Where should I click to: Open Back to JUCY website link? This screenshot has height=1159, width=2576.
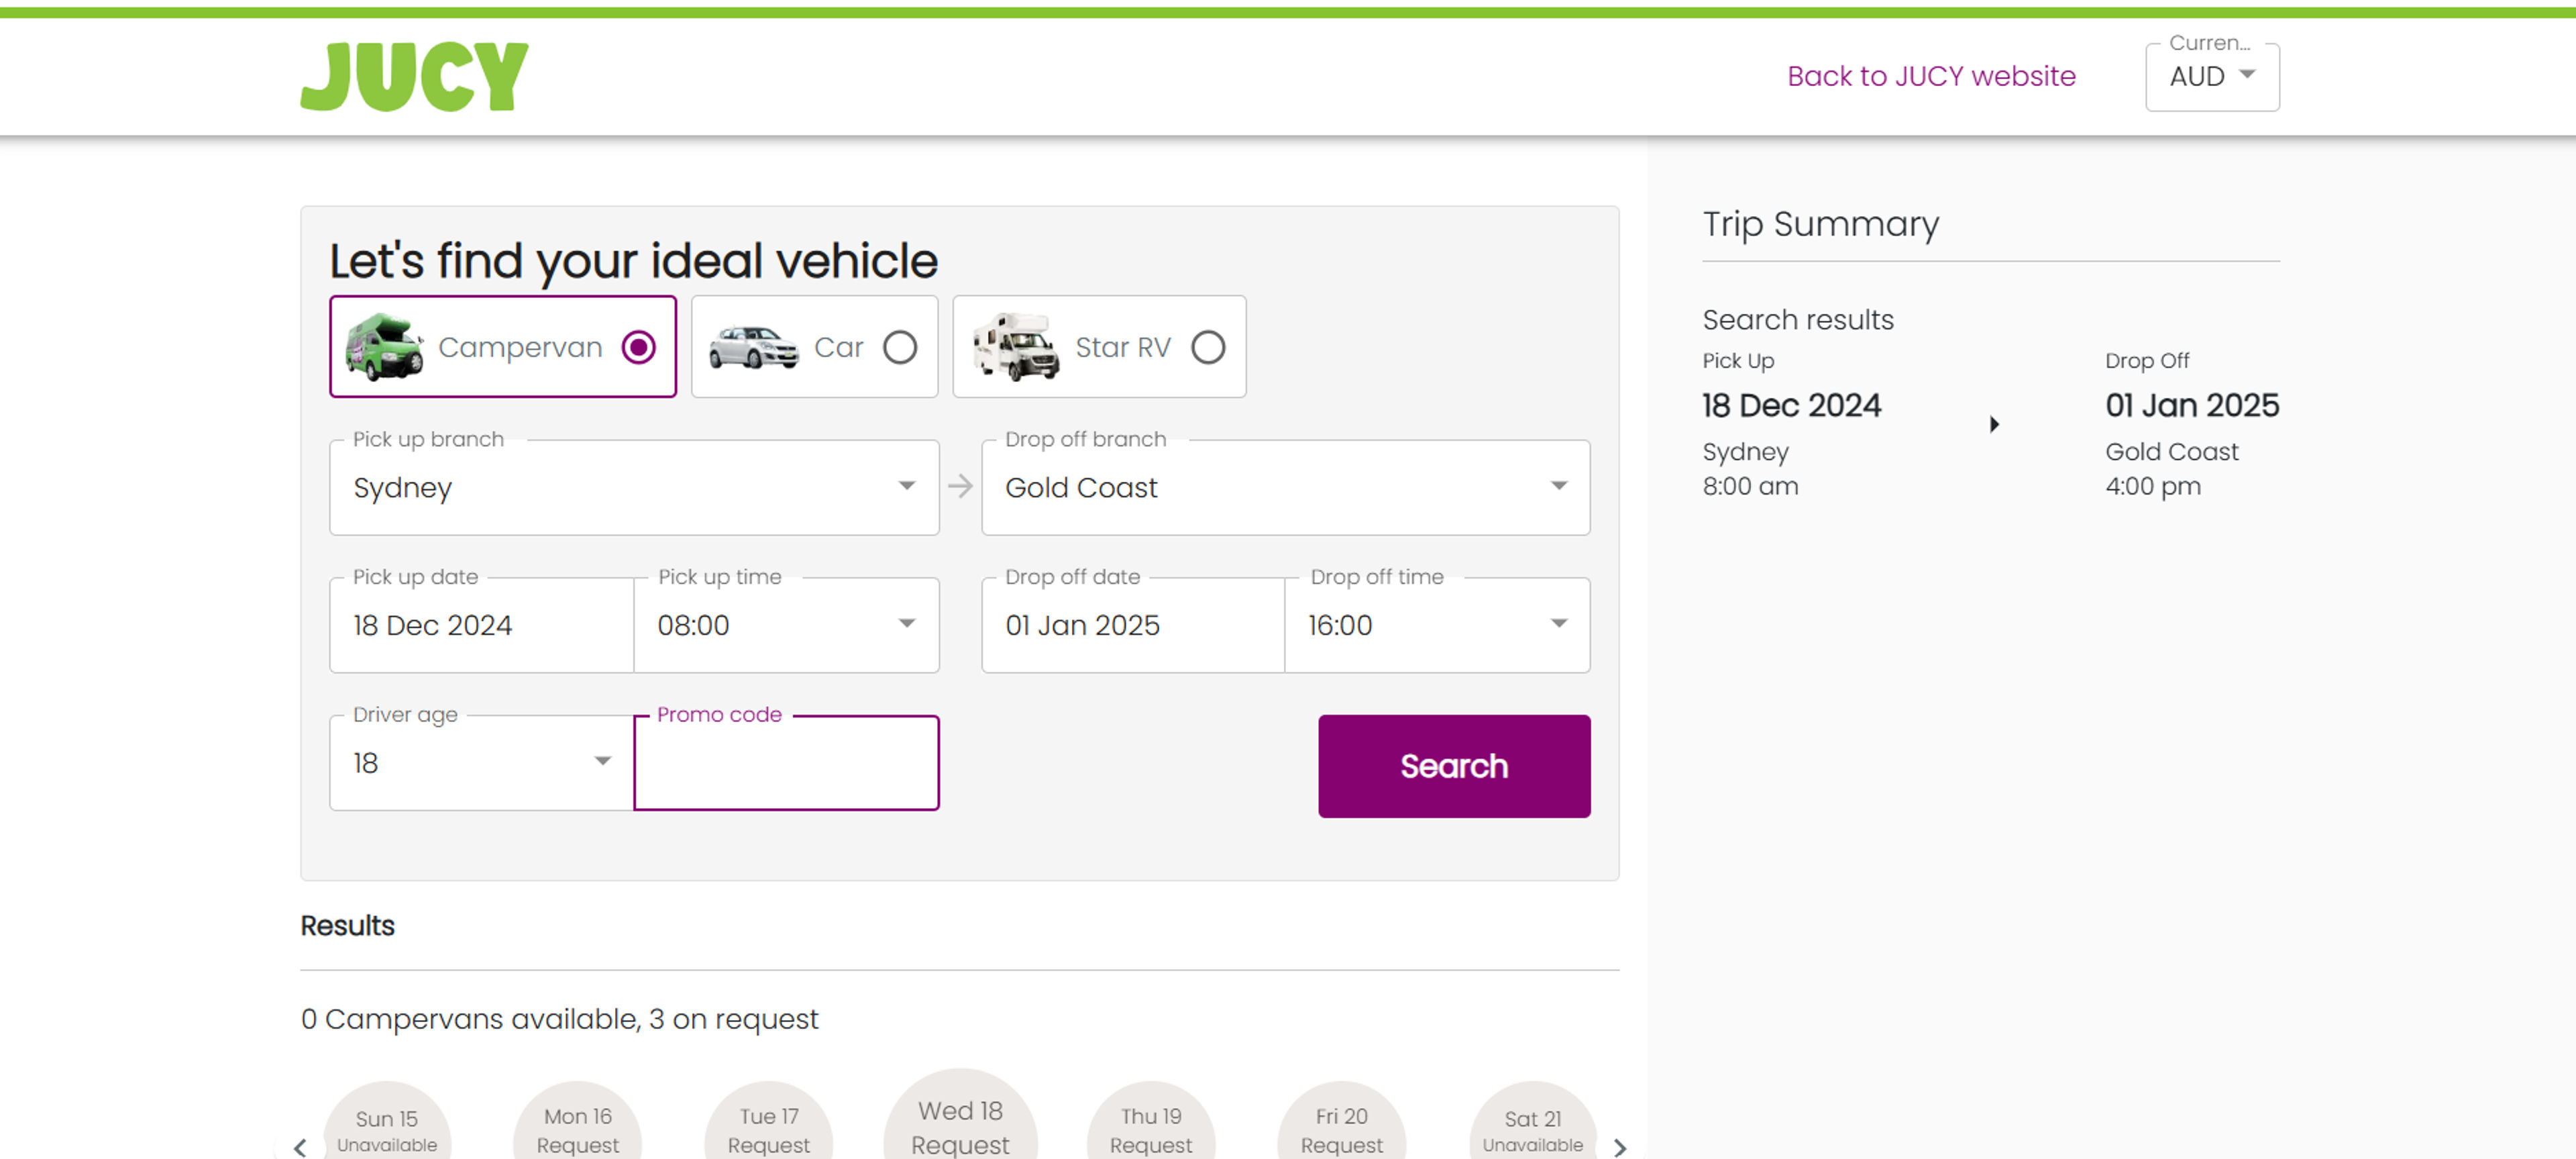[1931, 76]
